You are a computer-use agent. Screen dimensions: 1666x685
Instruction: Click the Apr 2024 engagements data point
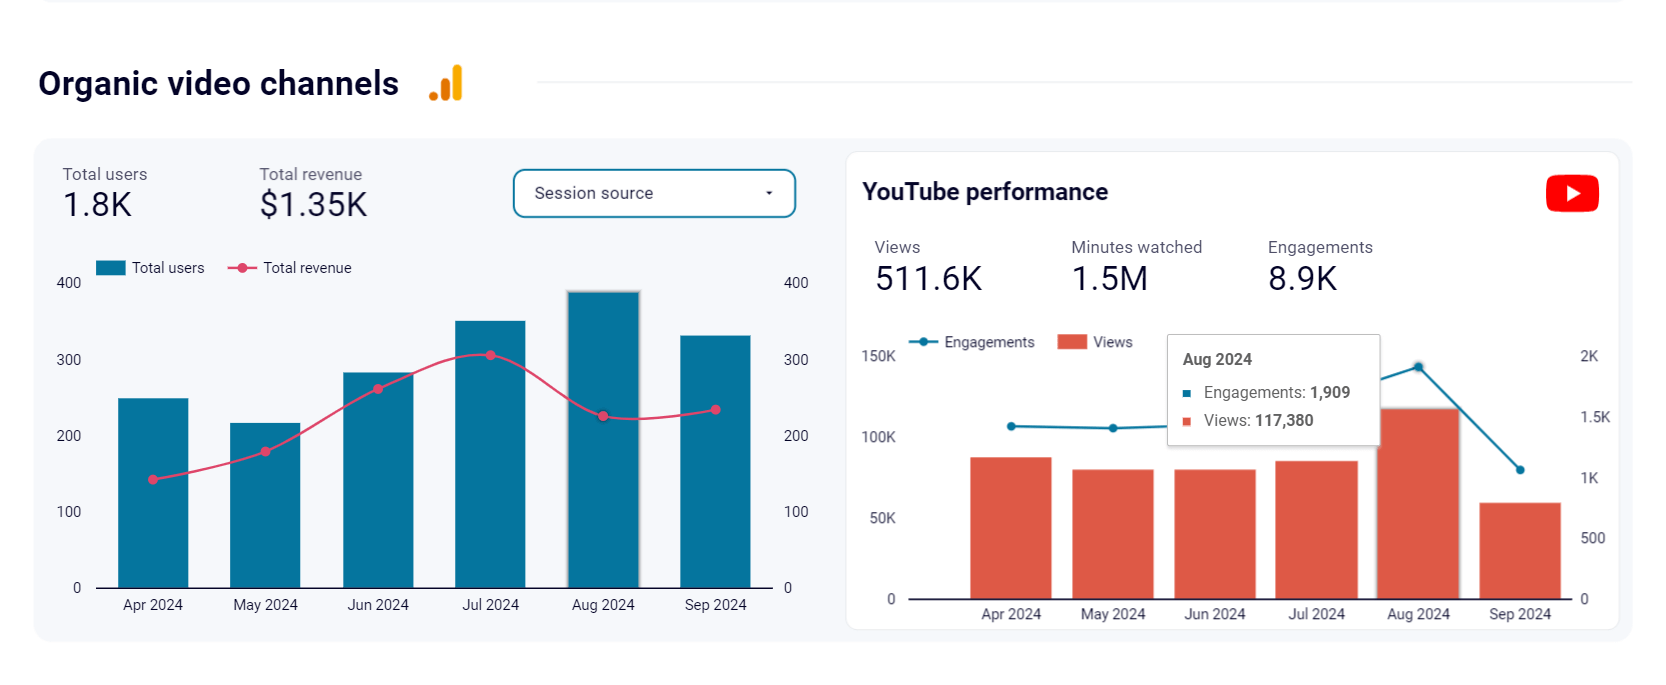tap(1011, 426)
